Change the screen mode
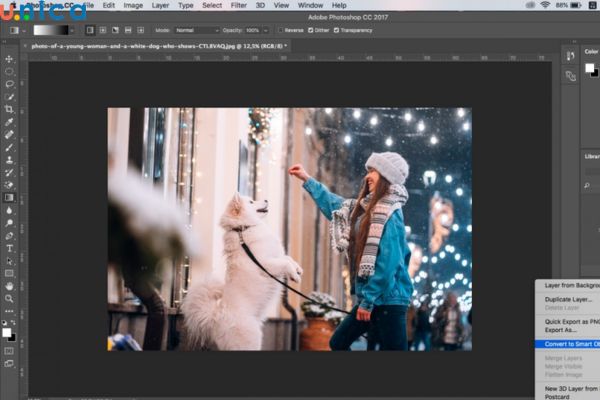The width and height of the screenshot is (600, 400). (x=9, y=364)
